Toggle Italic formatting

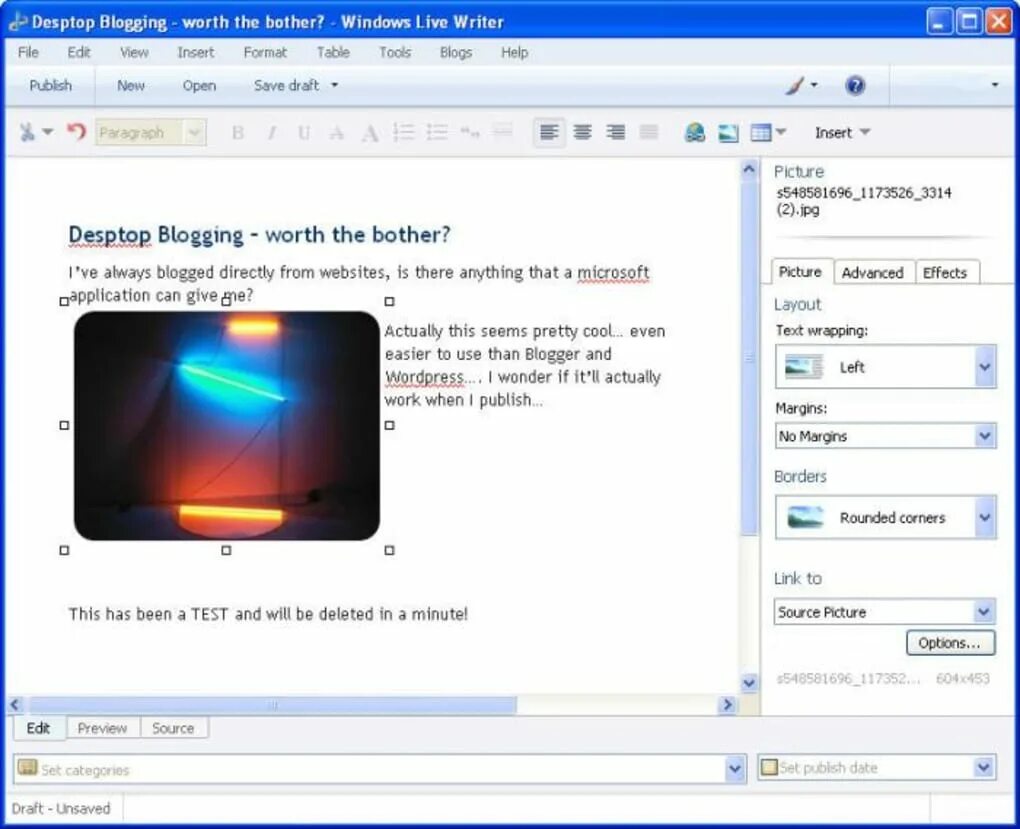[272, 133]
